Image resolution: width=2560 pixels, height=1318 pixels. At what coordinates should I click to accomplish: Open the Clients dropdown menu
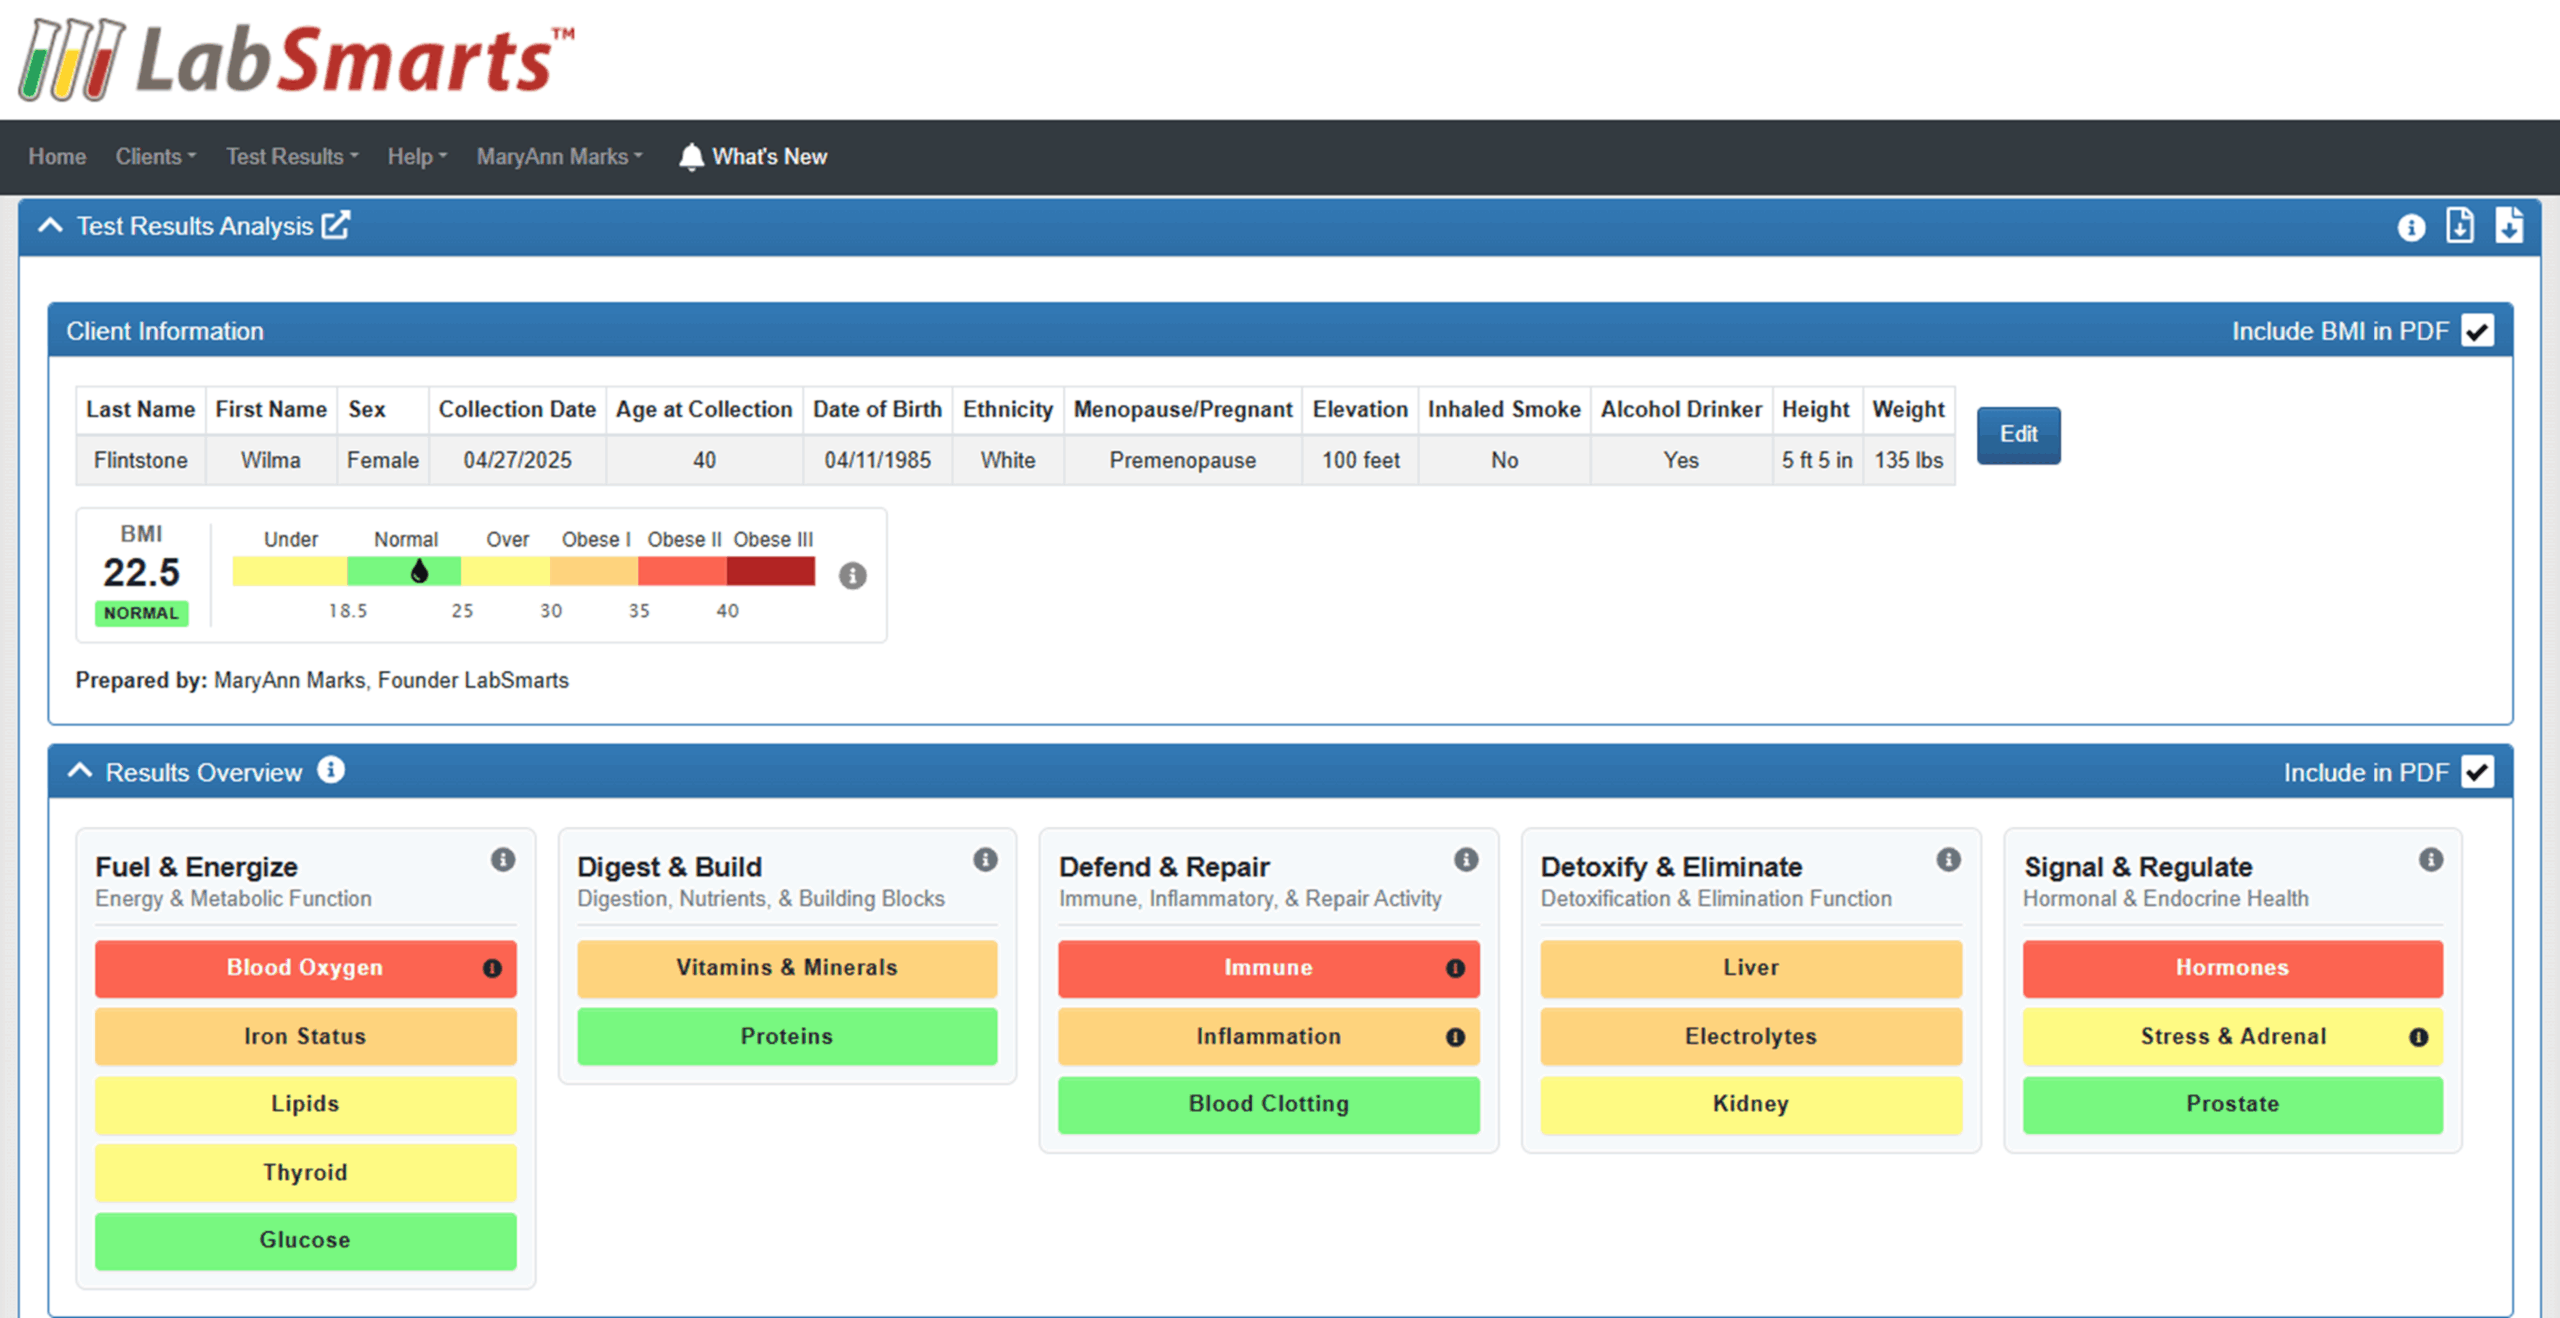tap(155, 157)
